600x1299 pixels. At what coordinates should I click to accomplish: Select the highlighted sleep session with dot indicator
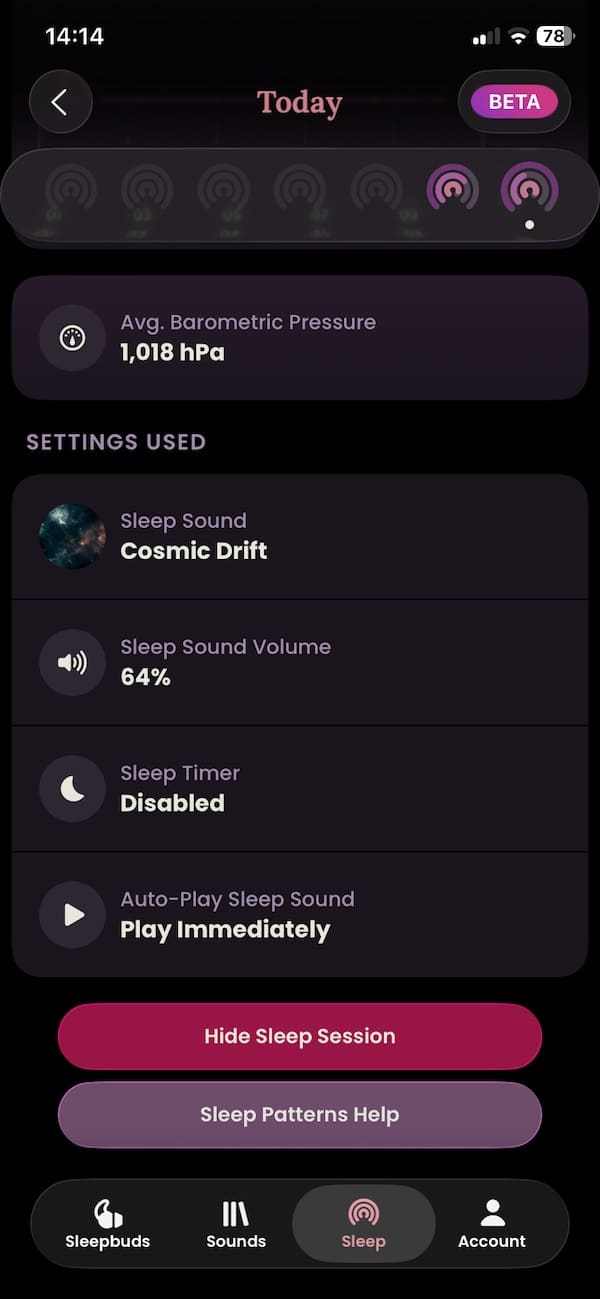[529, 189]
